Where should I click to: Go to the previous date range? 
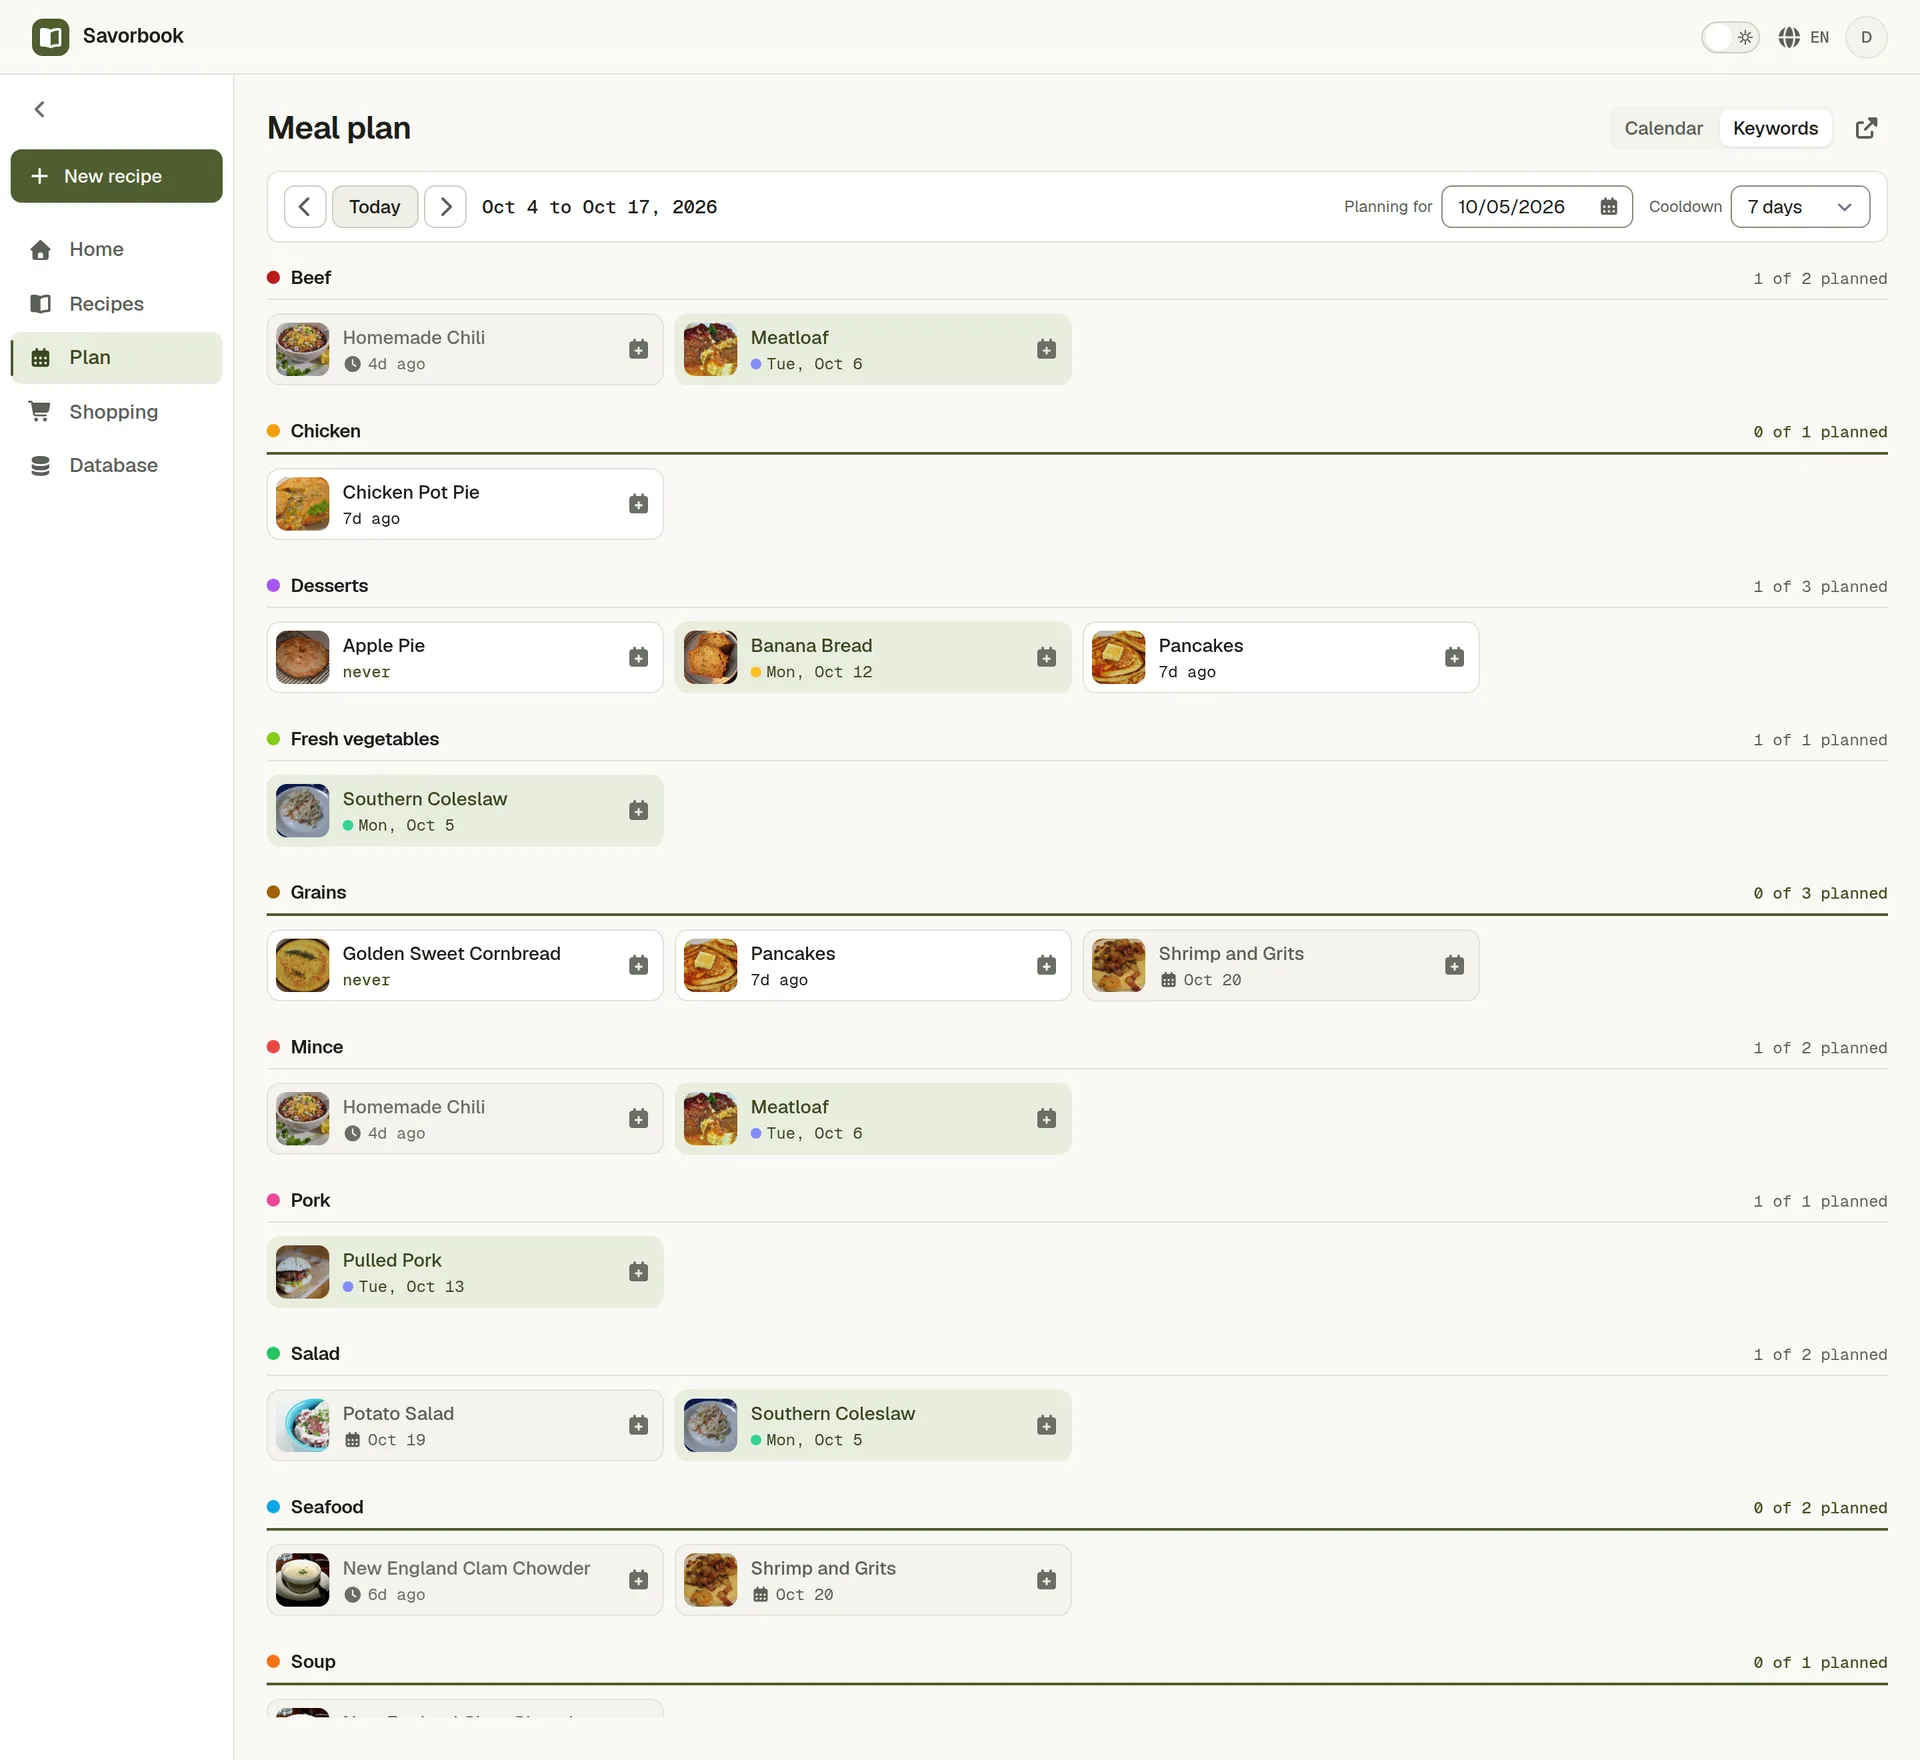(305, 207)
